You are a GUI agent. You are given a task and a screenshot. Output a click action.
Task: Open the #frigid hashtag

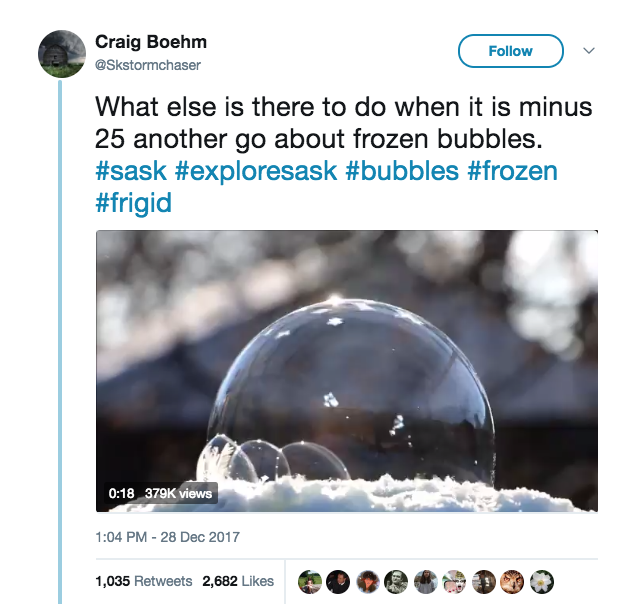[x=134, y=203]
